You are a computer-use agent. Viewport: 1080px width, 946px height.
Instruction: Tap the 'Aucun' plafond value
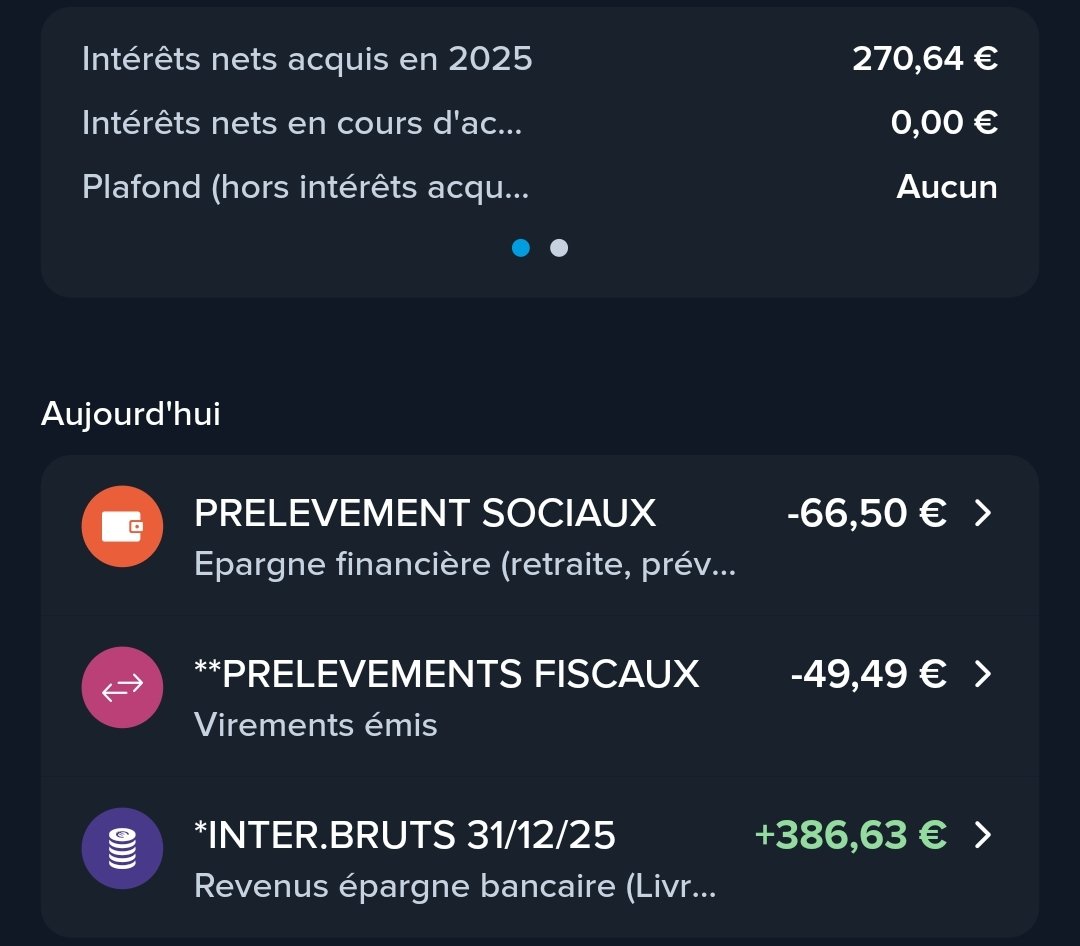(x=947, y=187)
